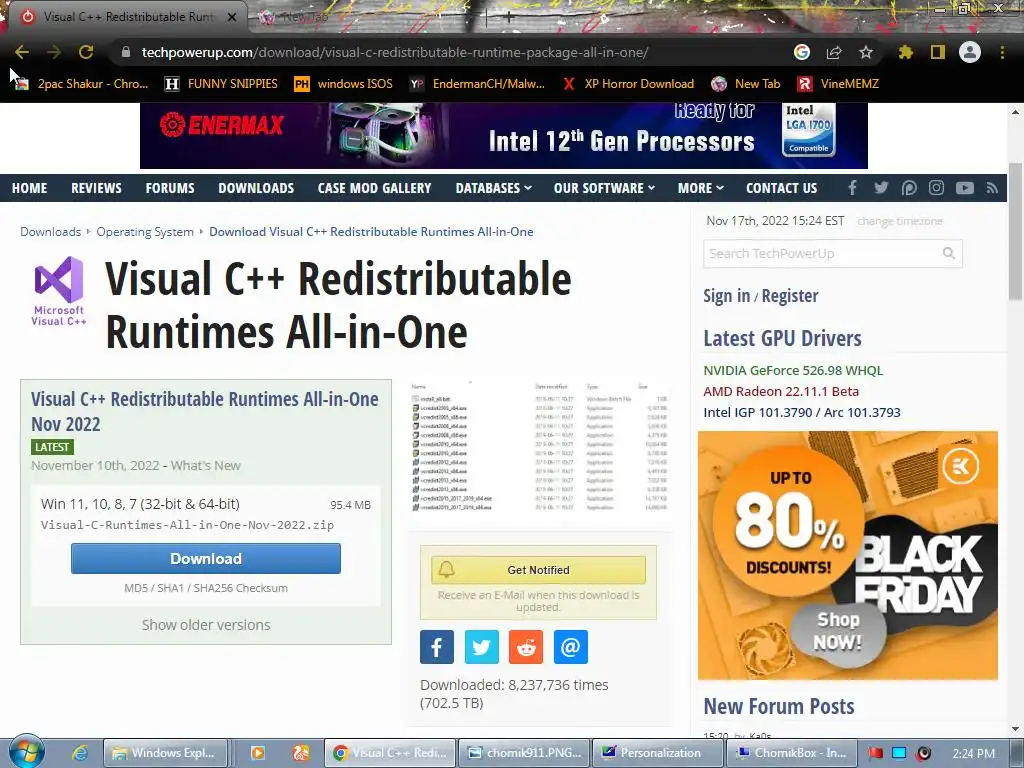Open the Windows Start orb

tap(26, 752)
